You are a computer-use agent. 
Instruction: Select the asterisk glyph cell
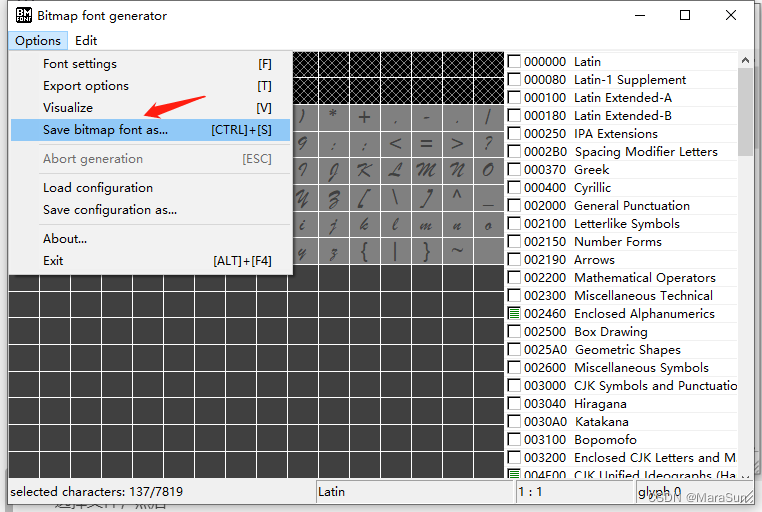[x=333, y=117]
